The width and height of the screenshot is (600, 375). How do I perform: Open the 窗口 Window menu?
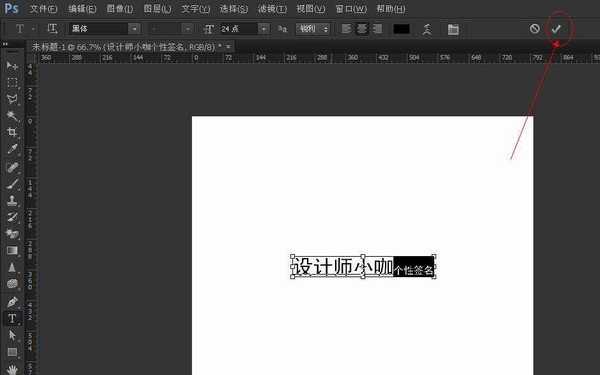point(351,8)
